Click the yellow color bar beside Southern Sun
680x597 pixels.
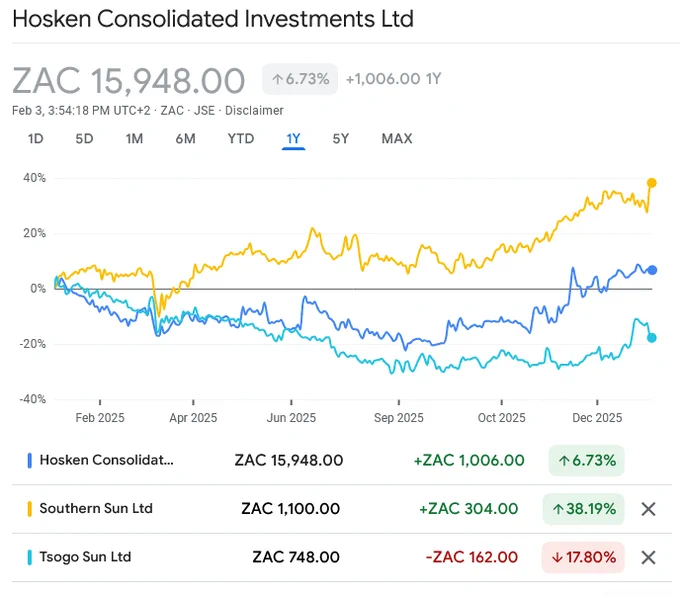pyautogui.click(x=29, y=509)
